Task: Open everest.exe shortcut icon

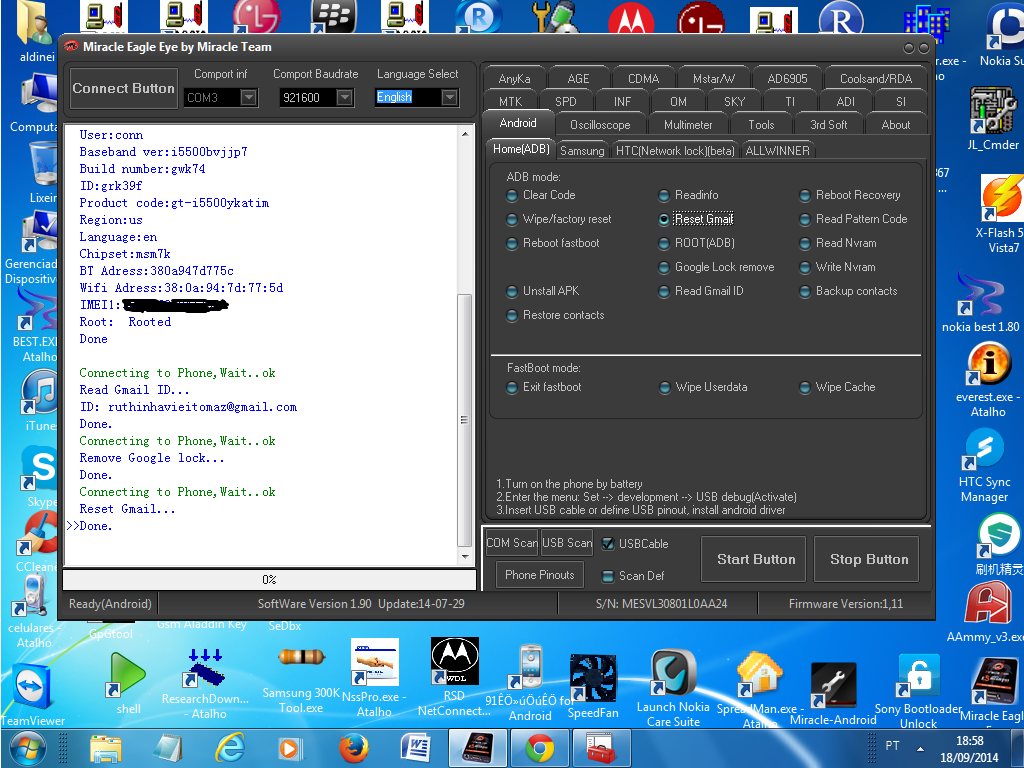Action: [987, 379]
